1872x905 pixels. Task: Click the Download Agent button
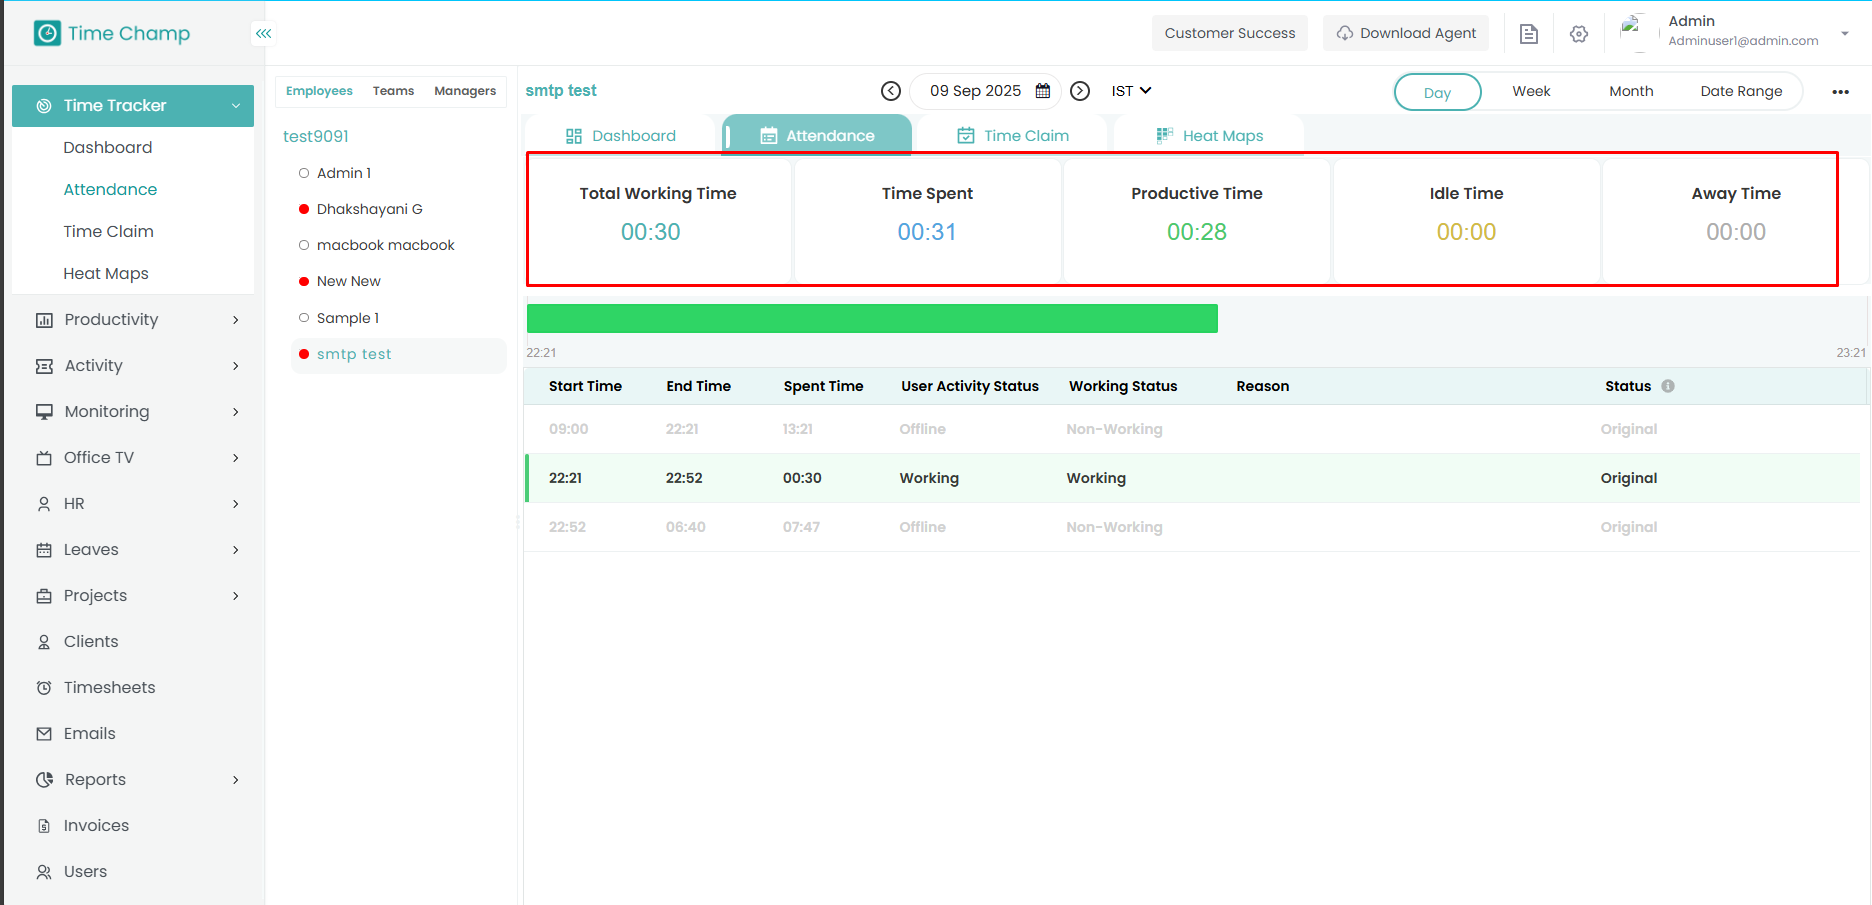coord(1406,33)
